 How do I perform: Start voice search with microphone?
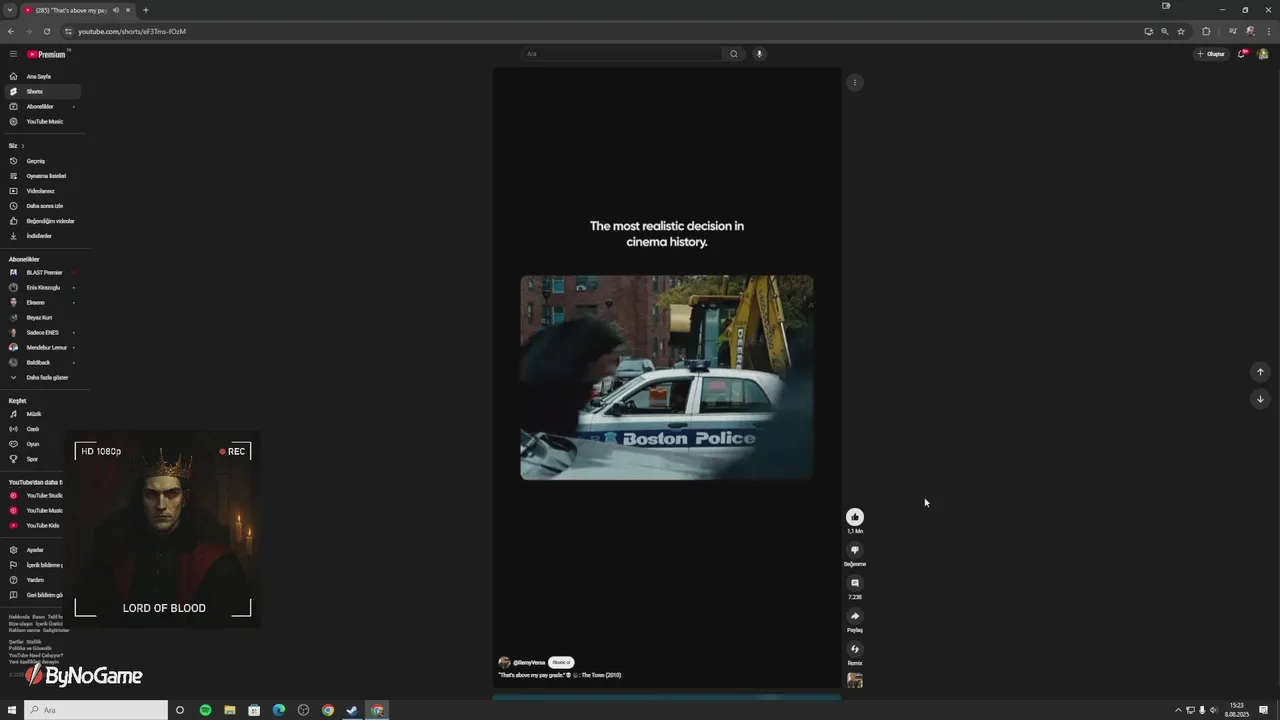759,54
